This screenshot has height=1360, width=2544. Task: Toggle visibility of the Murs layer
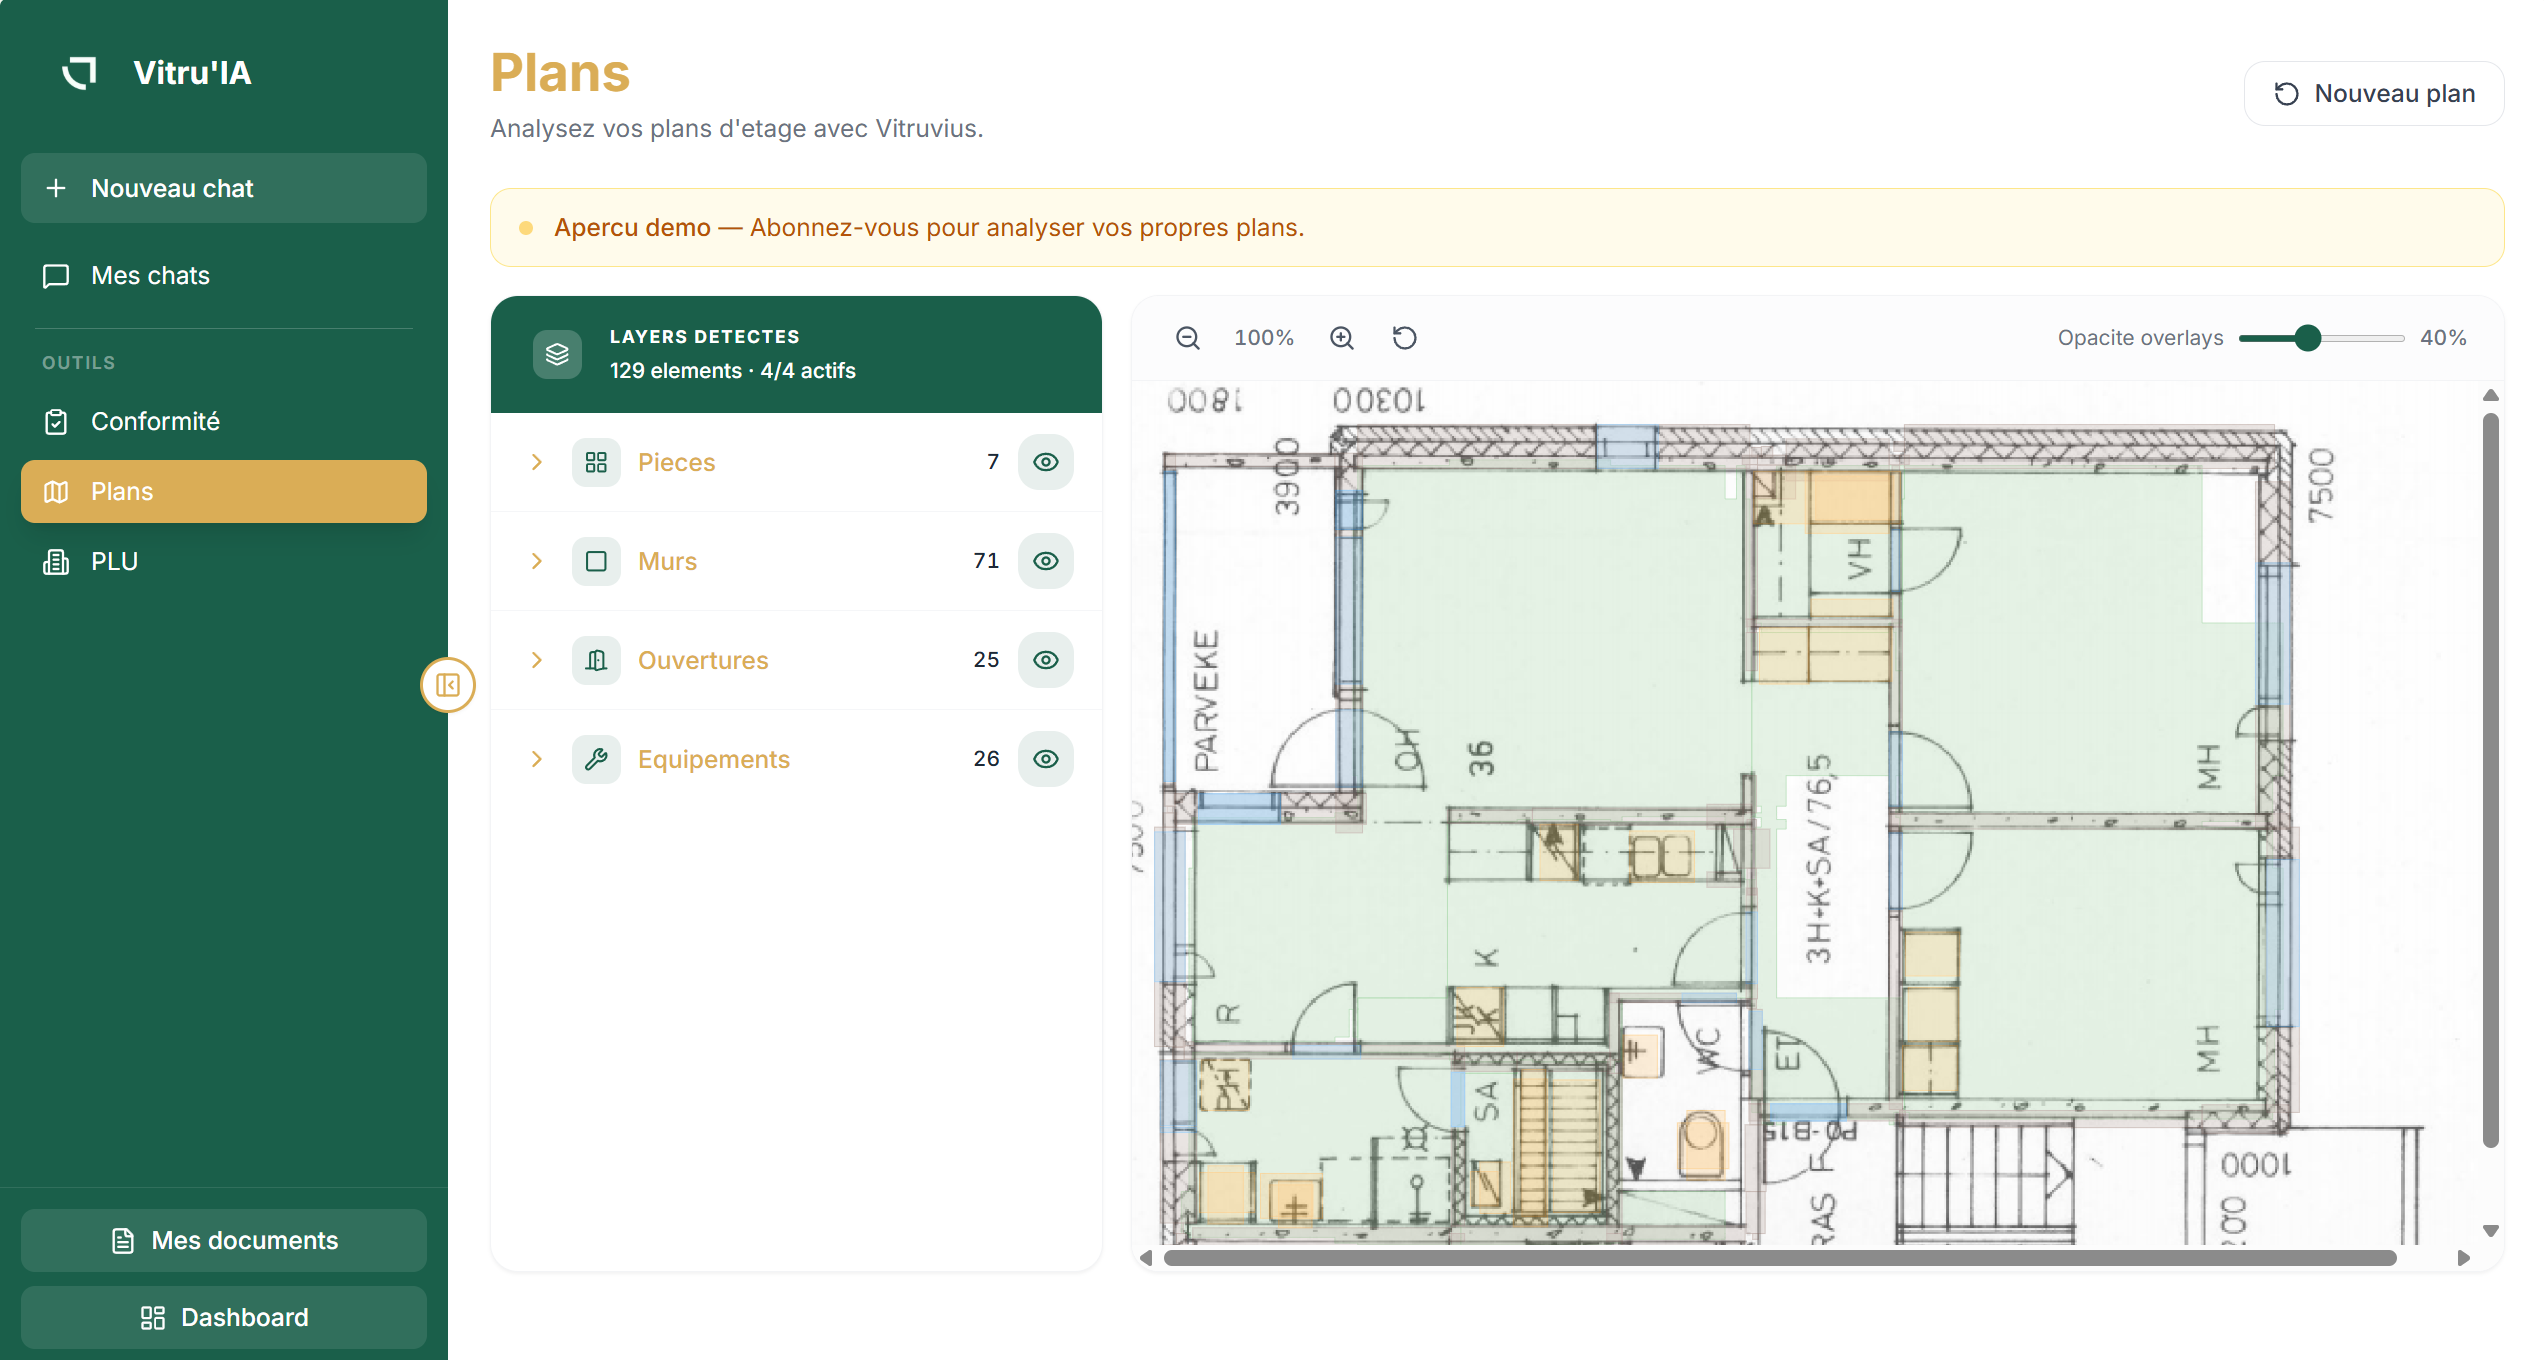(x=1045, y=561)
